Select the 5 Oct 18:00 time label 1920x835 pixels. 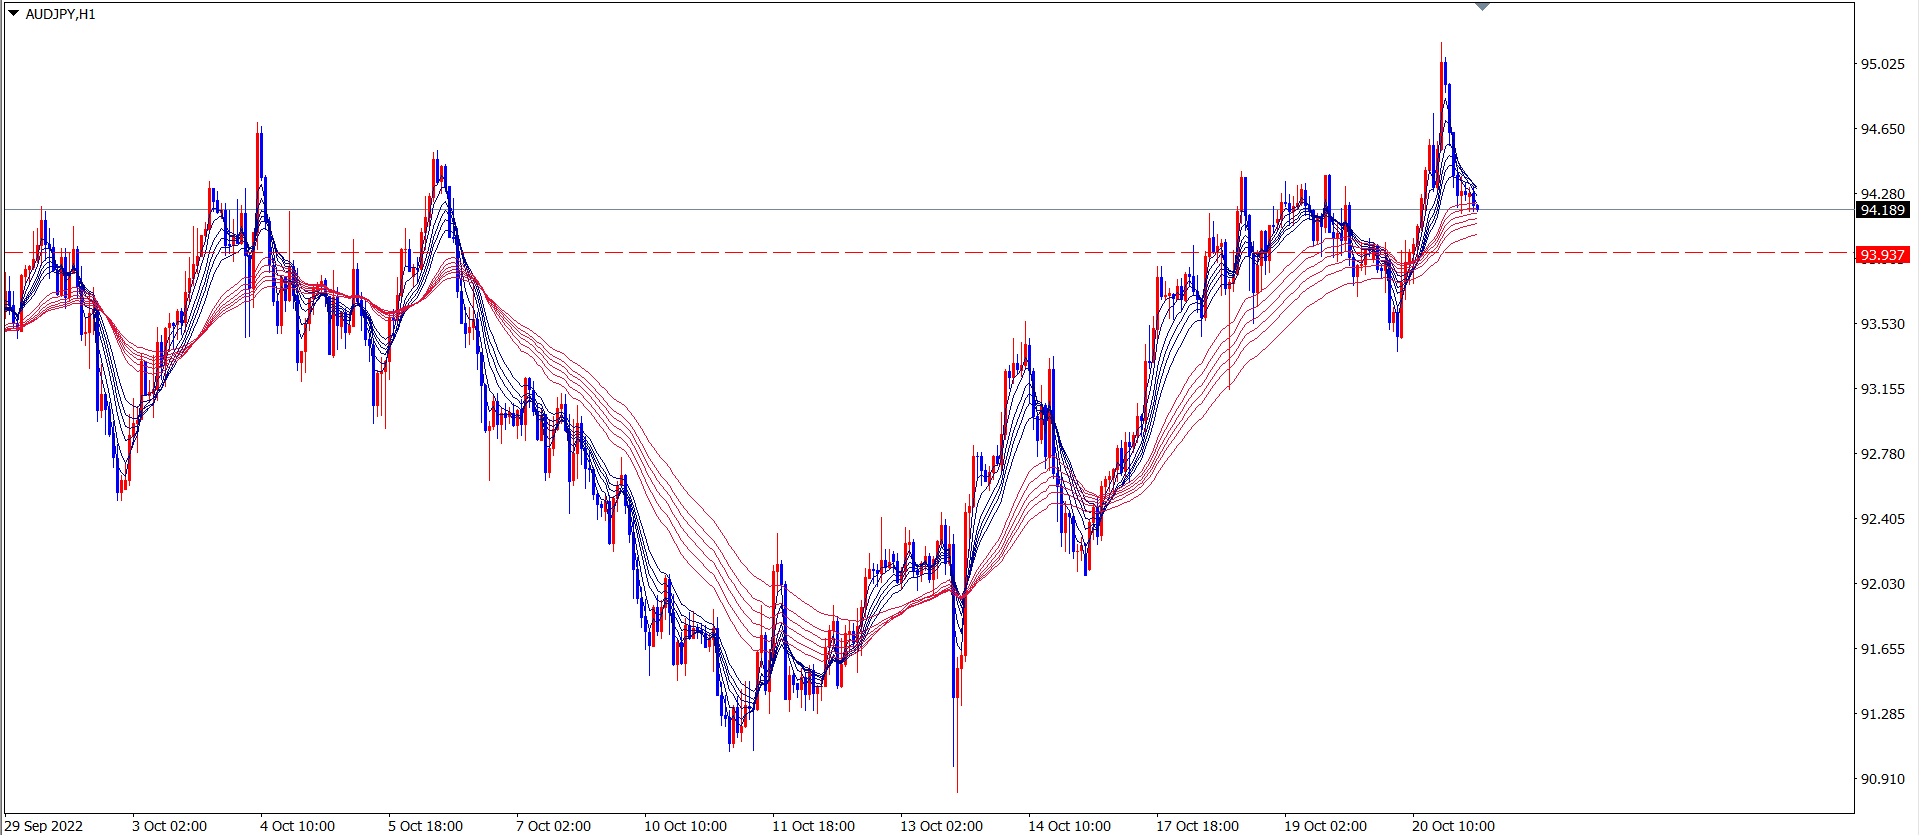click(426, 826)
